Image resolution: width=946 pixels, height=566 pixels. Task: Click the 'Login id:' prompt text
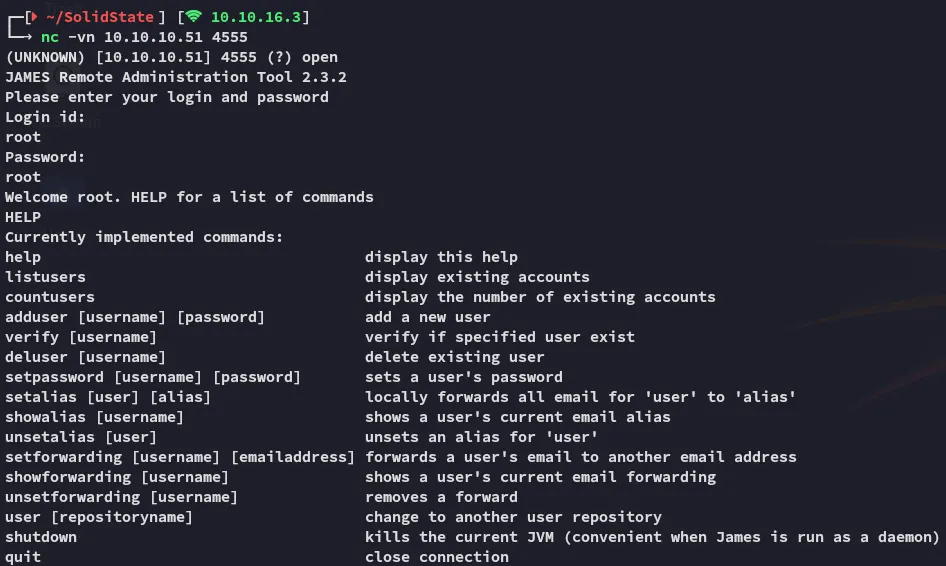pos(45,117)
